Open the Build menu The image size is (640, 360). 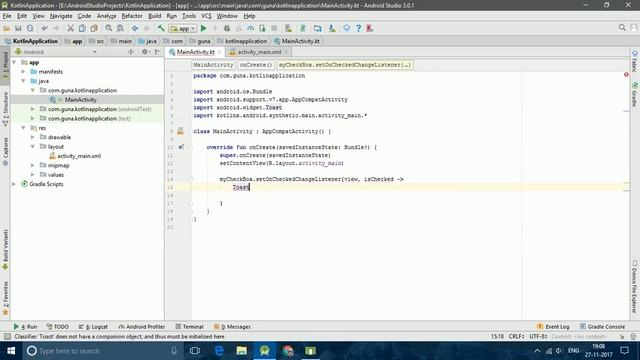pos(154,16)
